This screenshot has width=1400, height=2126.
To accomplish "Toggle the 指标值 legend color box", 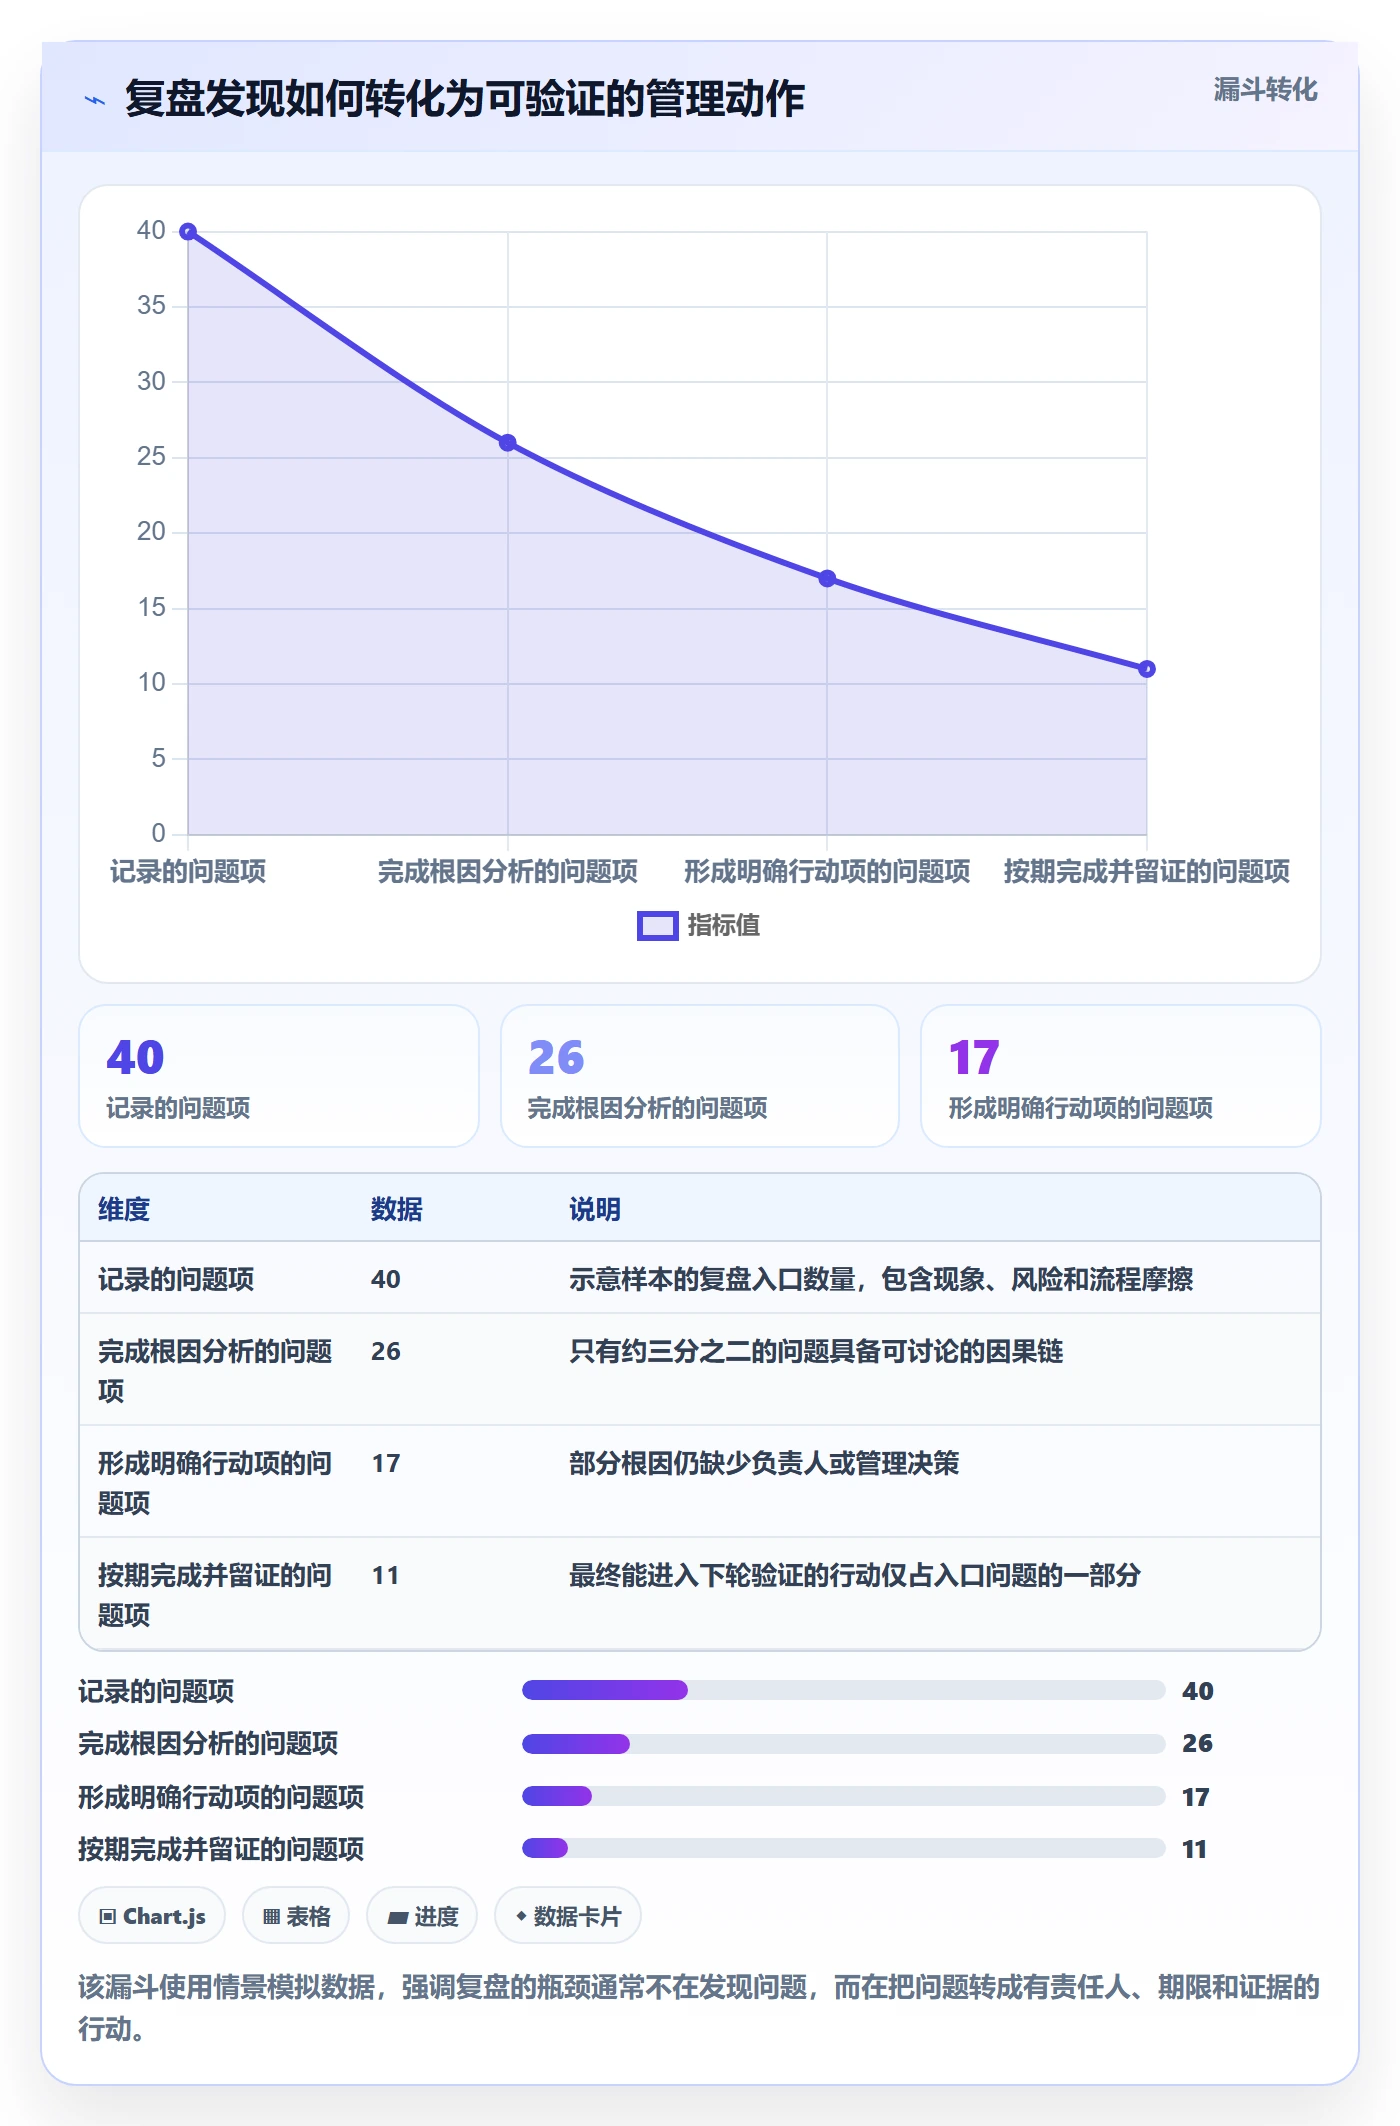I will [x=658, y=926].
